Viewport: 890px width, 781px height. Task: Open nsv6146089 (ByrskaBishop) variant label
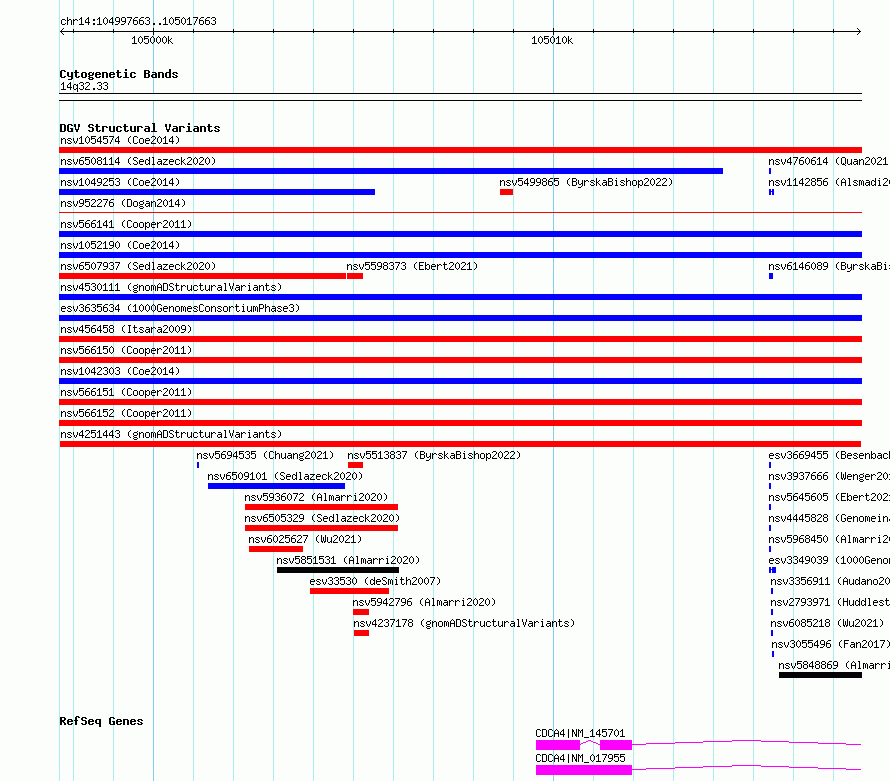click(x=828, y=266)
